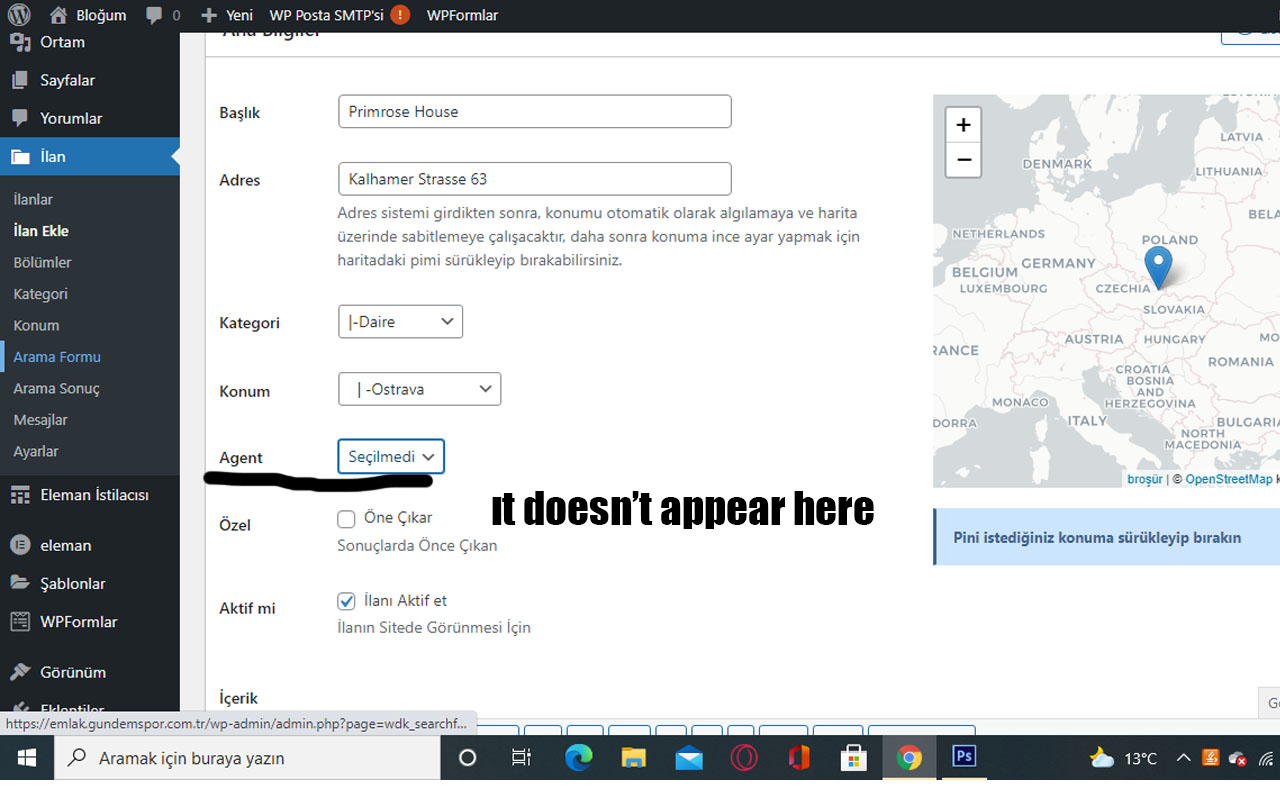Enable the Öne Çıkar checkbox

[346, 519]
